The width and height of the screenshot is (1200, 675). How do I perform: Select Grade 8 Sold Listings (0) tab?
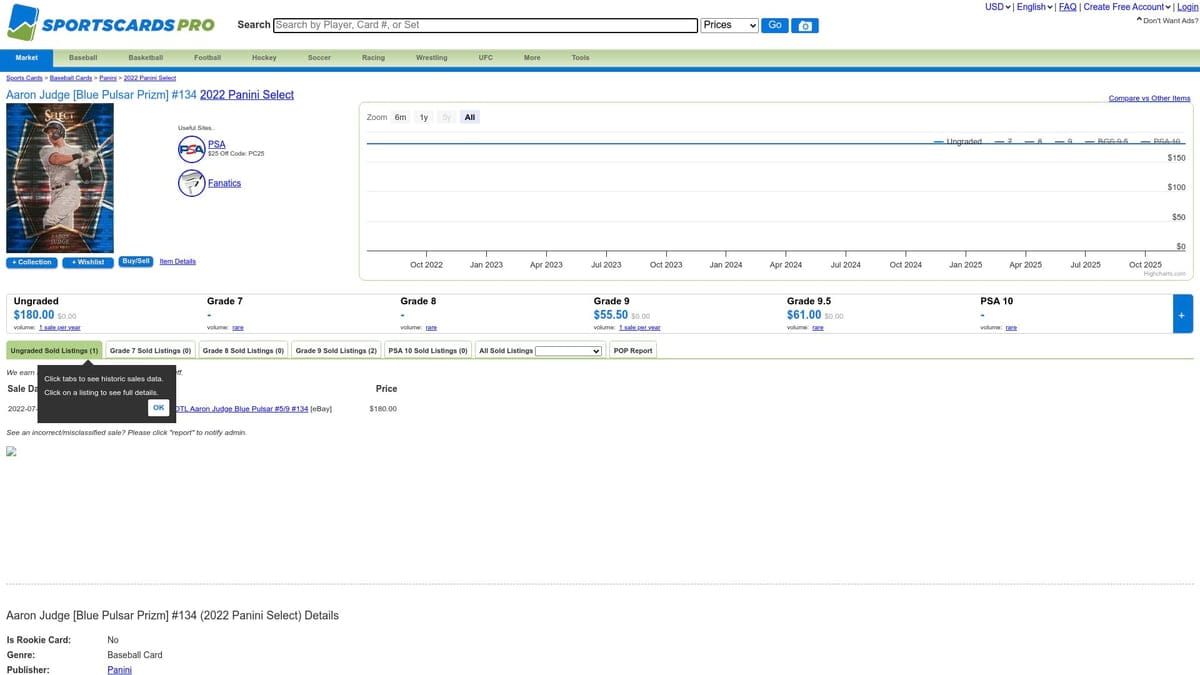[244, 351]
